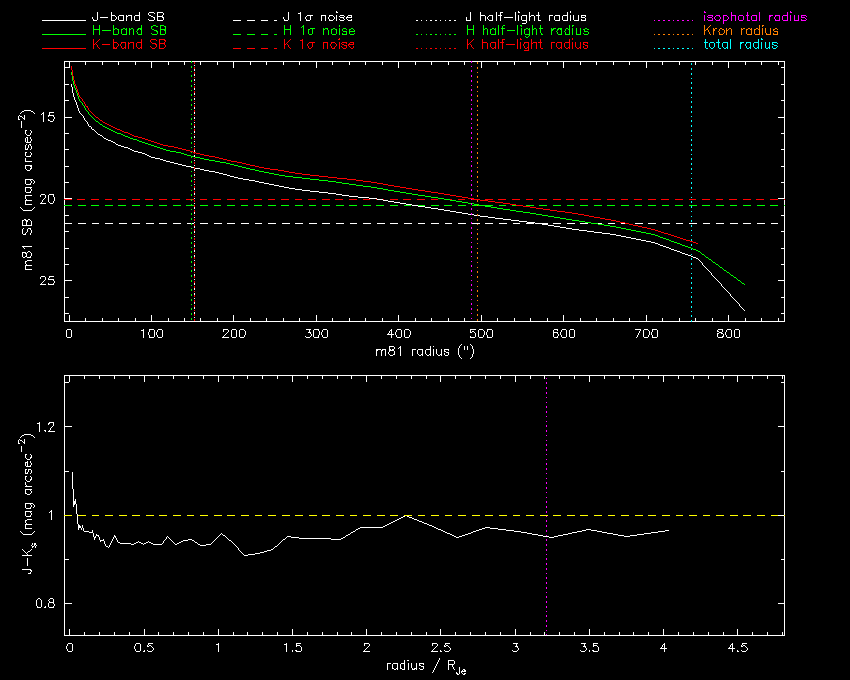Select the H half-light radius legend entry
850x680 pixels.
click(x=527, y=31)
